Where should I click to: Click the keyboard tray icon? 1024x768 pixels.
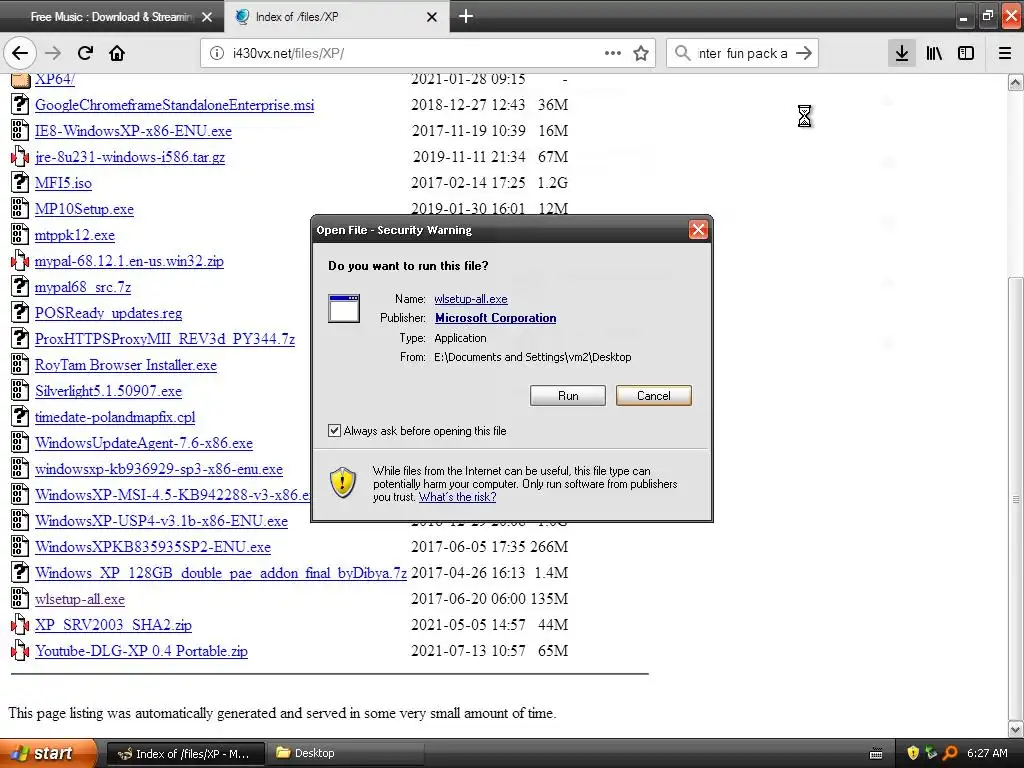click(x=876, y=754)
